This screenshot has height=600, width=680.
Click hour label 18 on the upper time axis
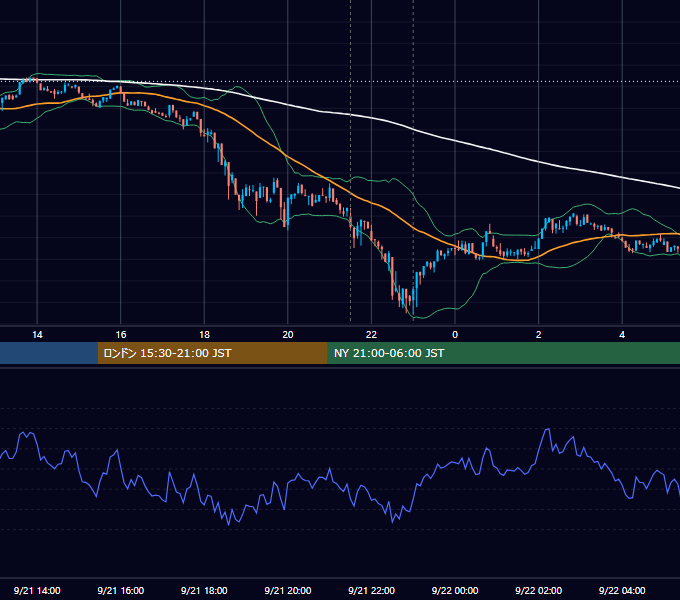204,335
